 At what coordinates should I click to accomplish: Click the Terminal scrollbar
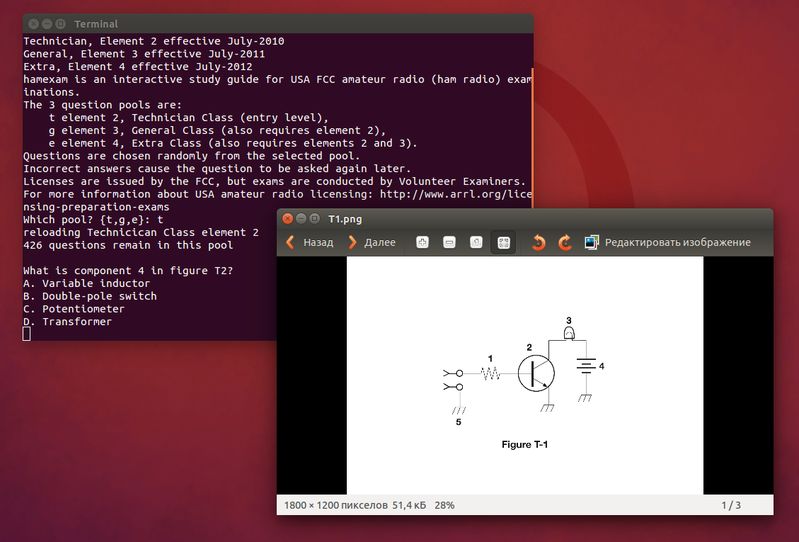pyautogui.click(x=532, y=138)
